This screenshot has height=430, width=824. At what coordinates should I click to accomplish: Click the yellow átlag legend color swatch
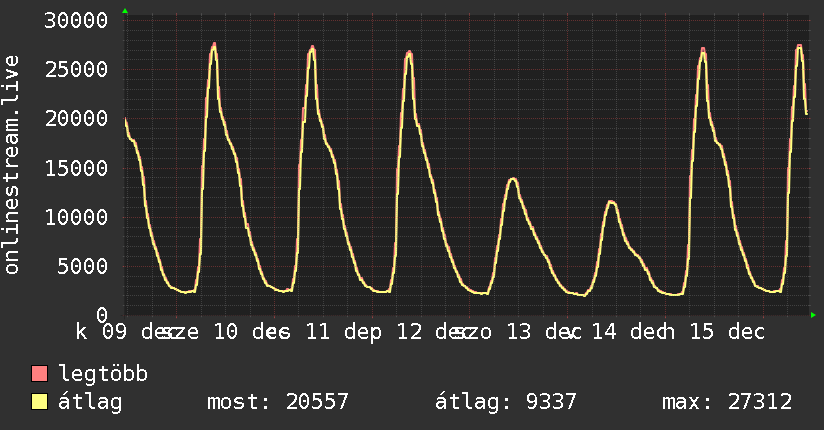[x=39, y=402]
